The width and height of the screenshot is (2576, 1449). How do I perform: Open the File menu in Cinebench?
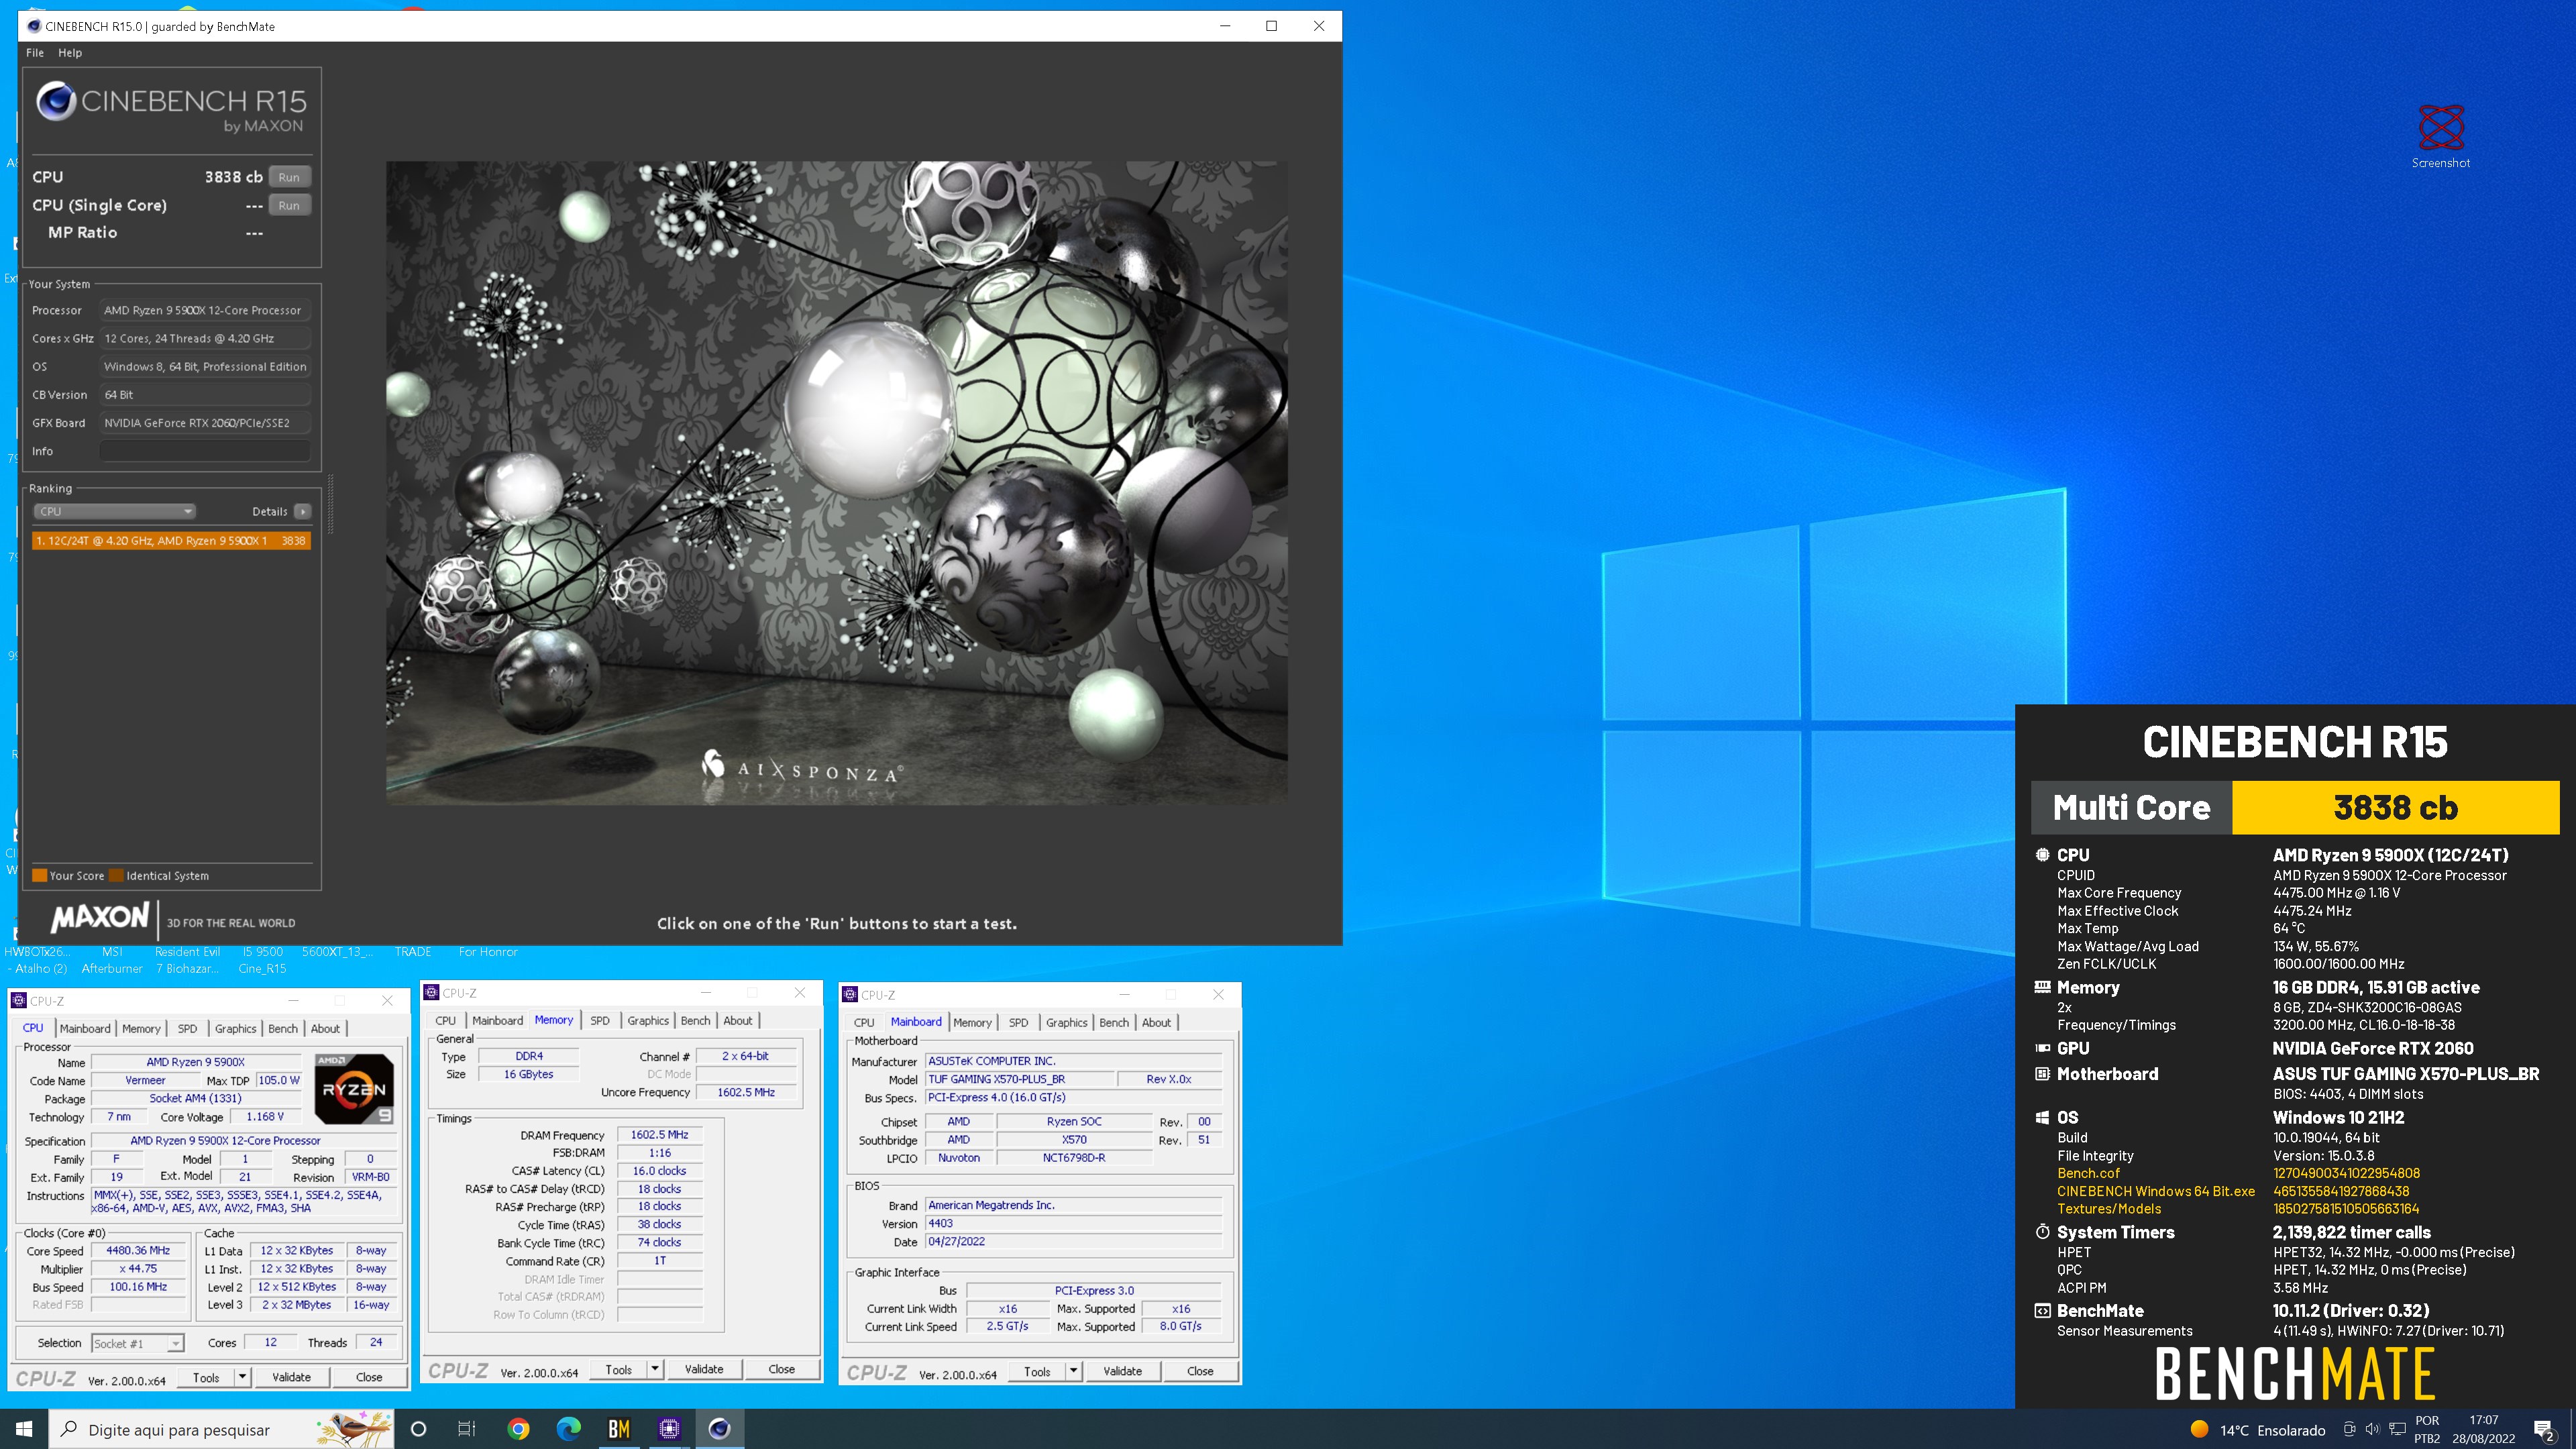point(35,52)
